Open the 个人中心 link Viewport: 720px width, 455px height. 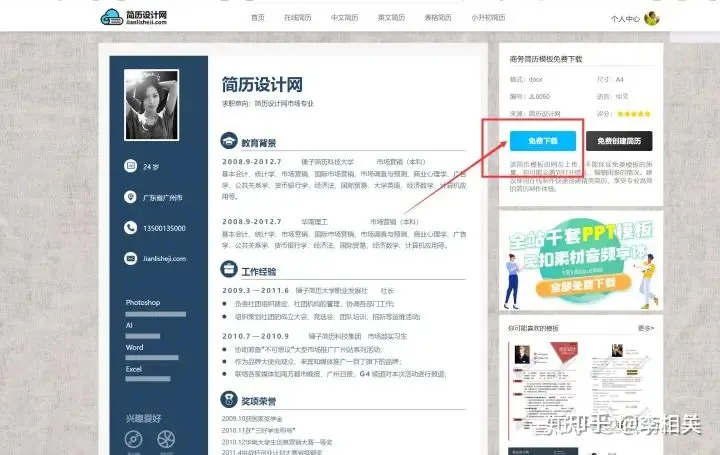point(625,19)
